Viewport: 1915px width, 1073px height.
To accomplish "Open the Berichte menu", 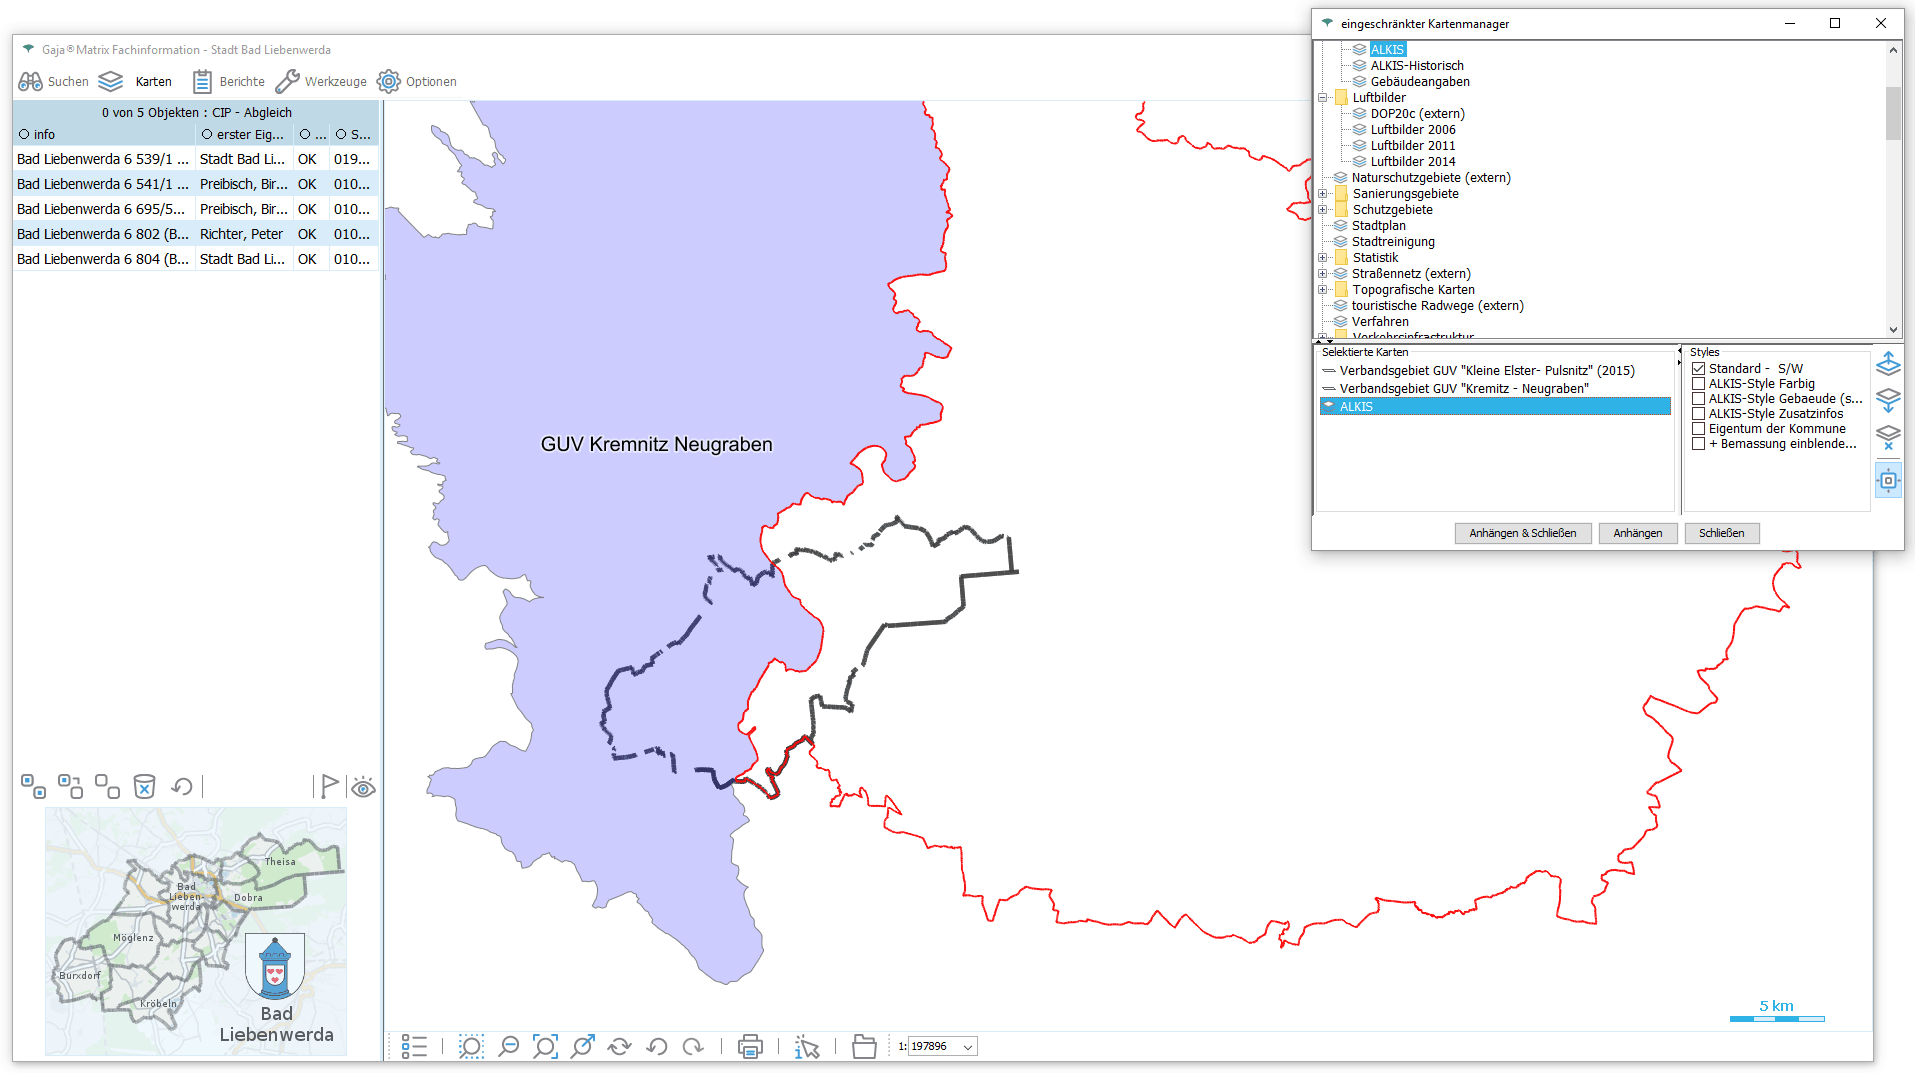I will pyautogui.click(x=229, y=82).
